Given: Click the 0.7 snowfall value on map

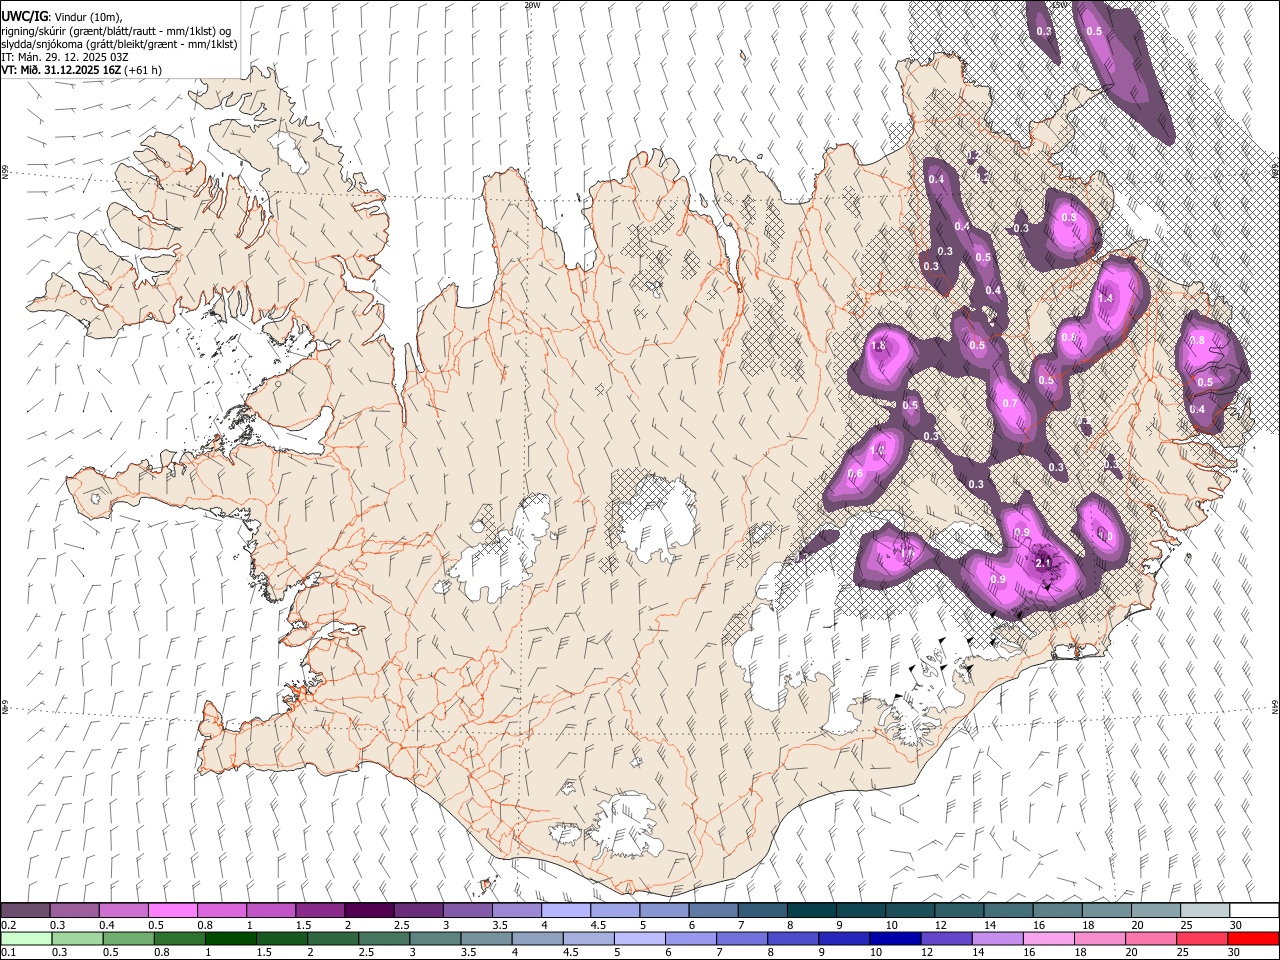Looking at the screenshot, I should coord(1010,404).
